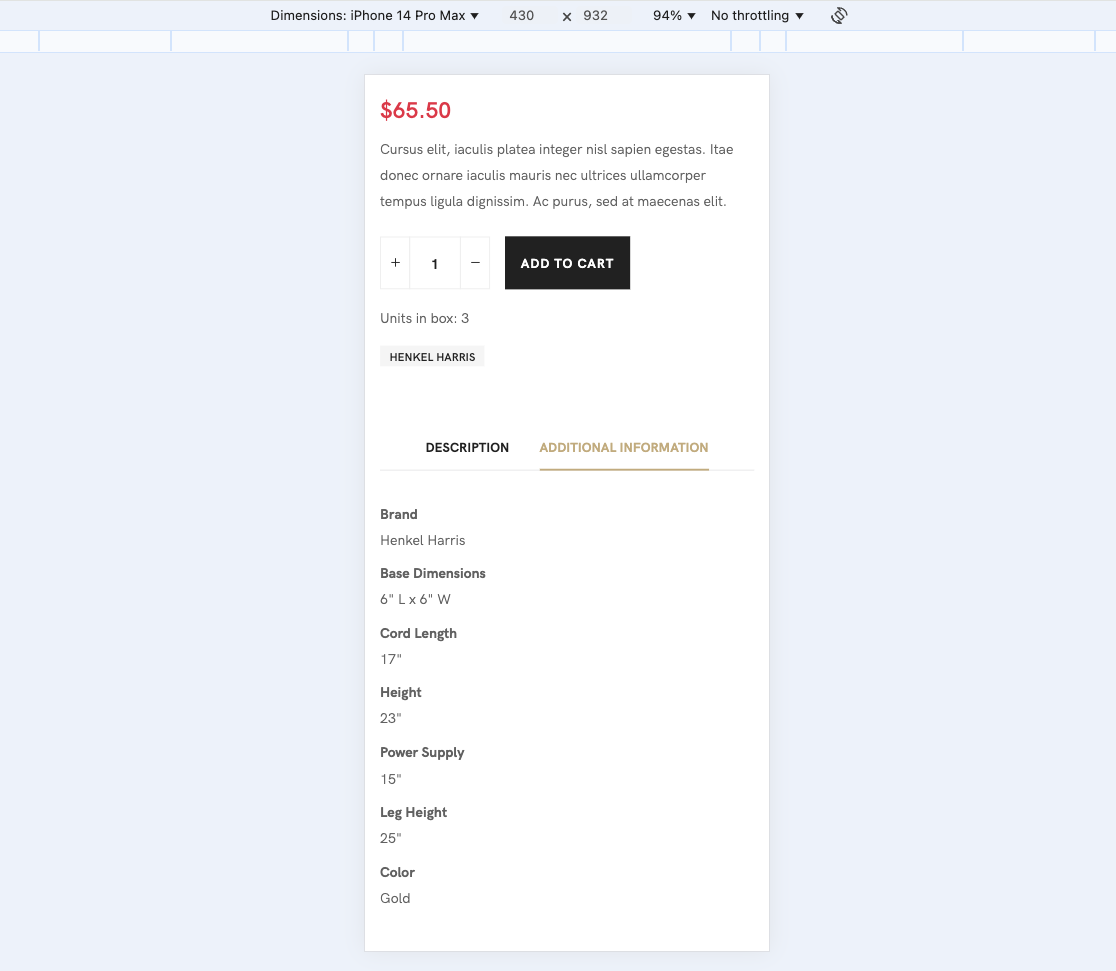Click the Power Supply label
The height and width of the screenshot is (971, 1116).
click(422, 753)
